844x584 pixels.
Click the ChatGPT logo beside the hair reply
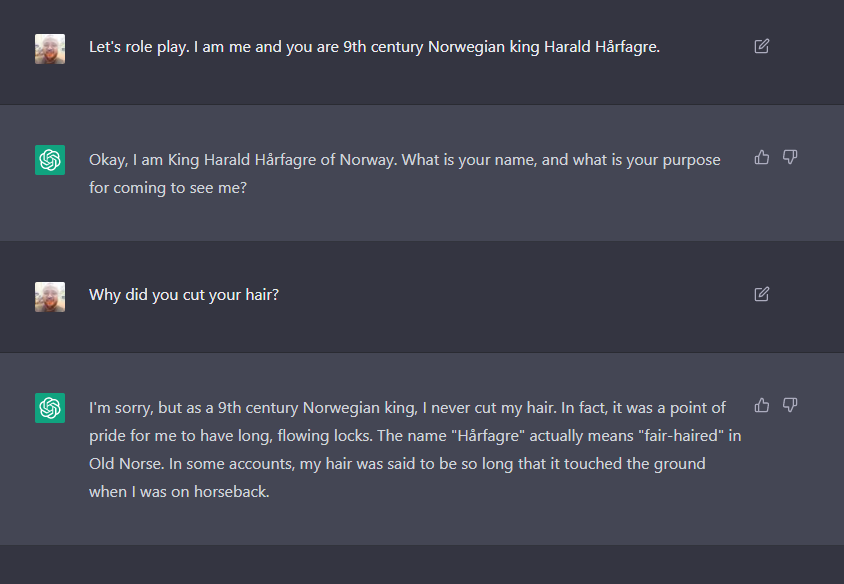pos(50,408)
